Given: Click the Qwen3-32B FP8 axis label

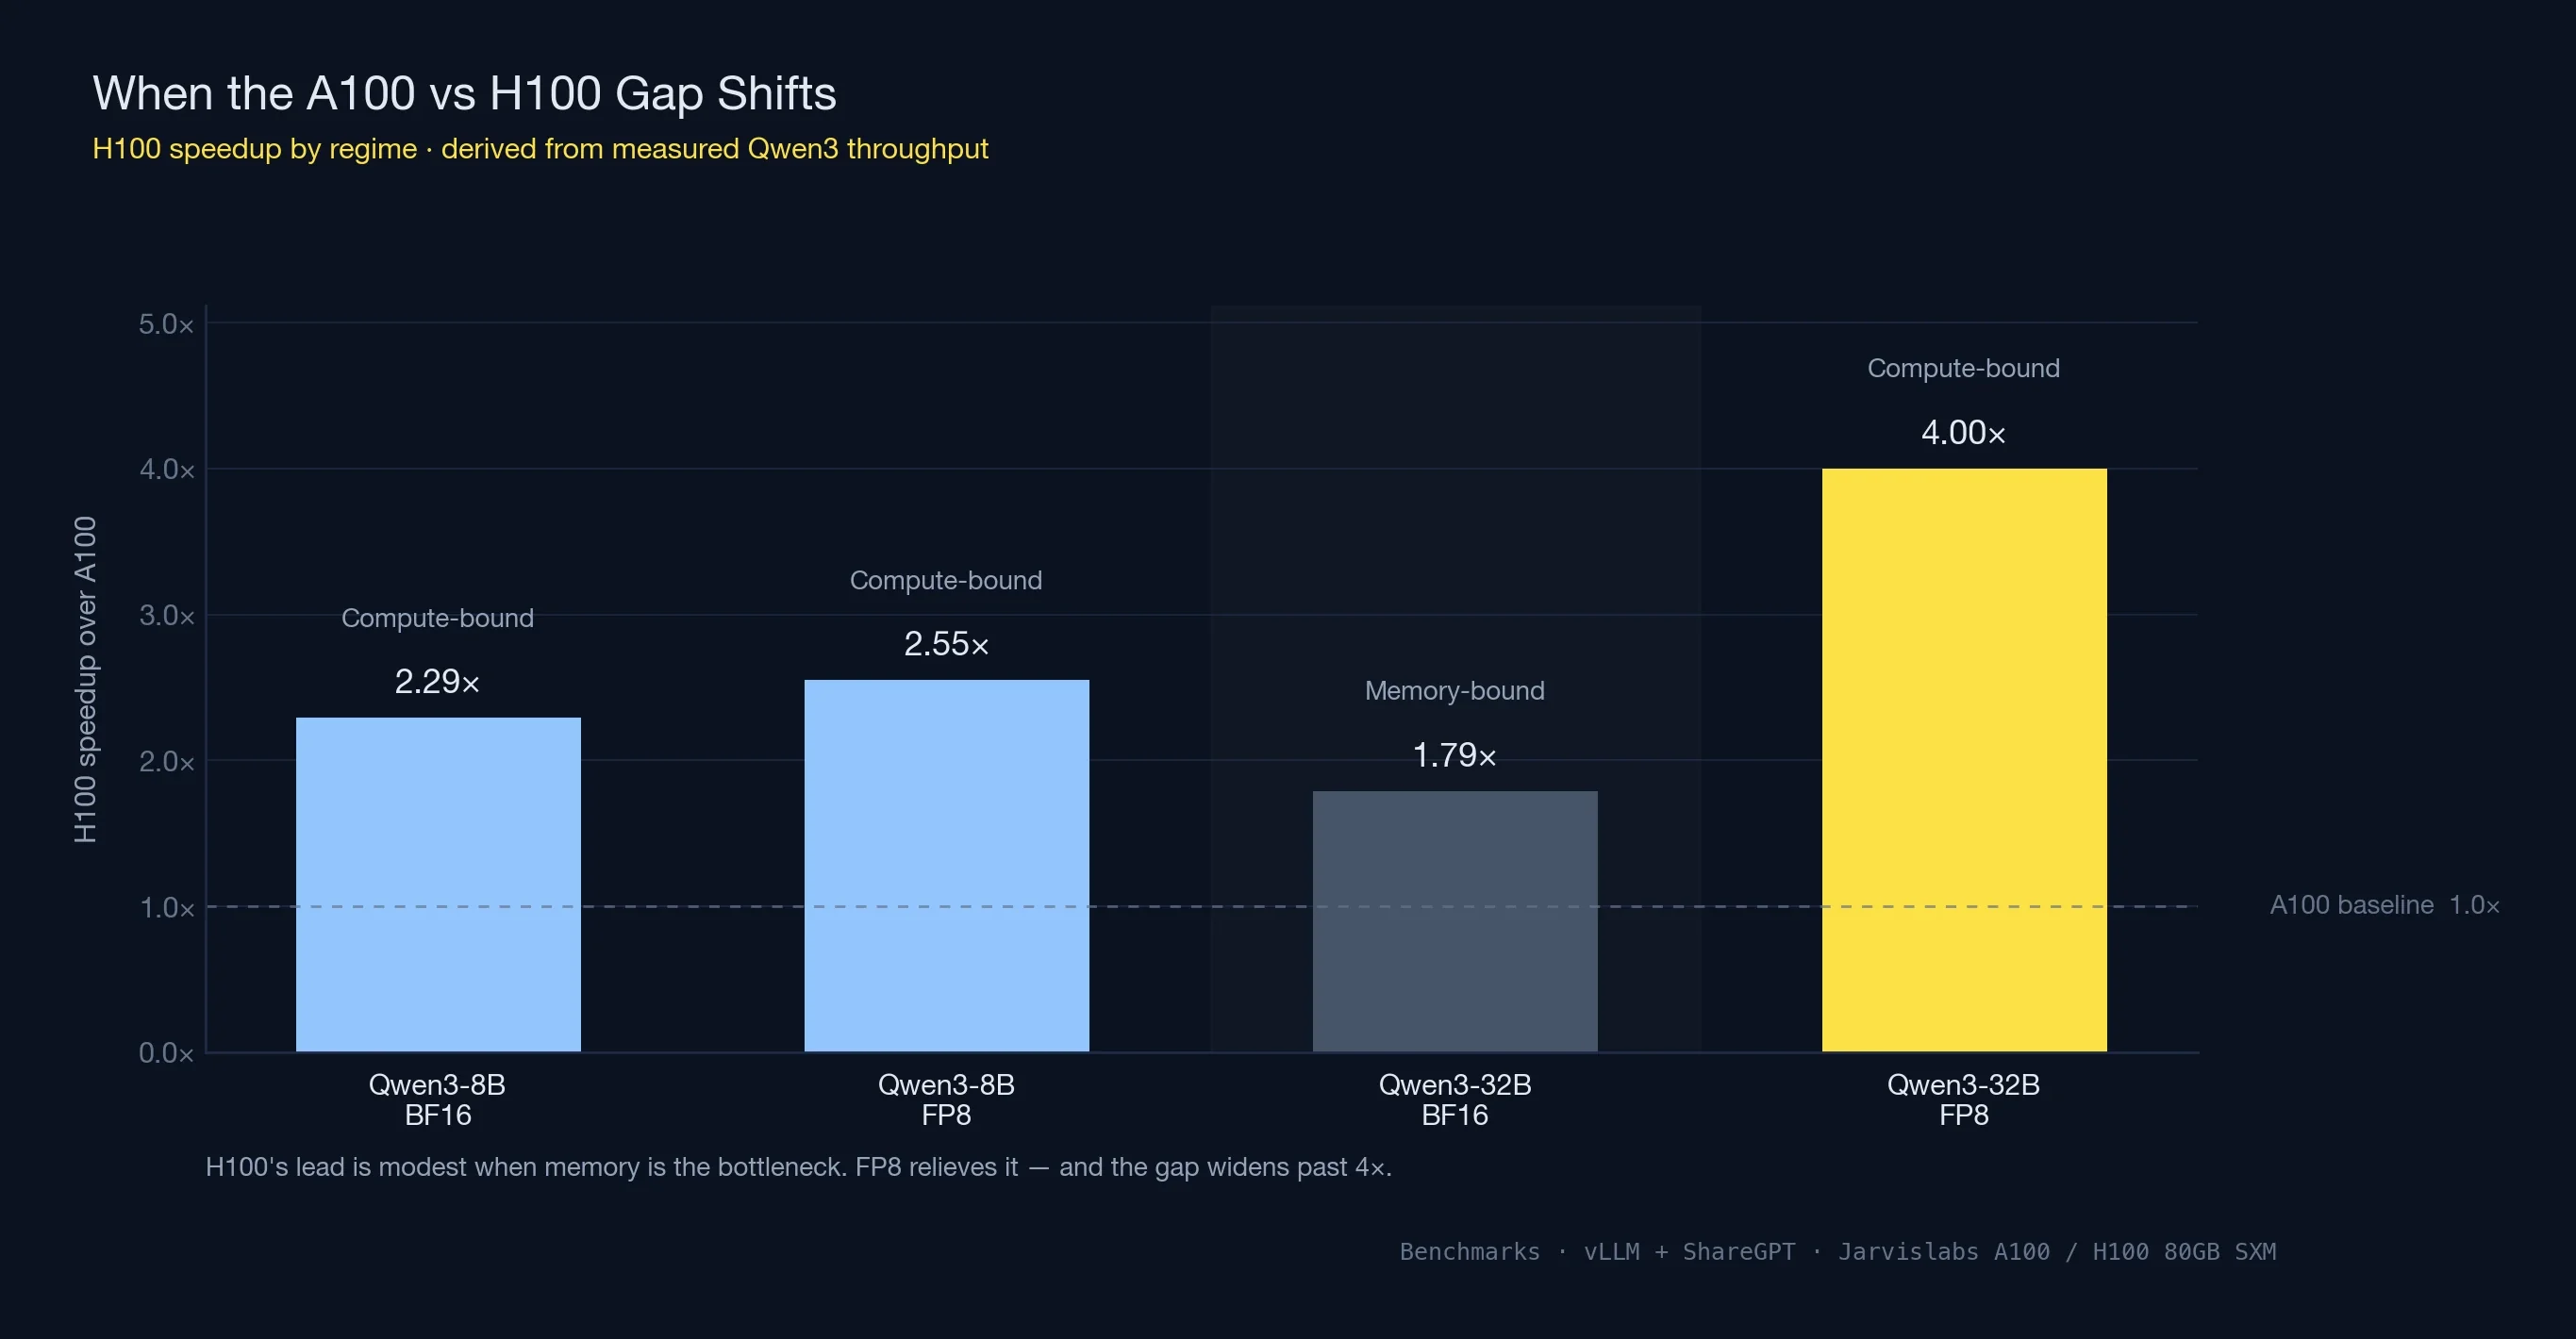Looking at the screenshot, I should [x=1962, y=1099].
